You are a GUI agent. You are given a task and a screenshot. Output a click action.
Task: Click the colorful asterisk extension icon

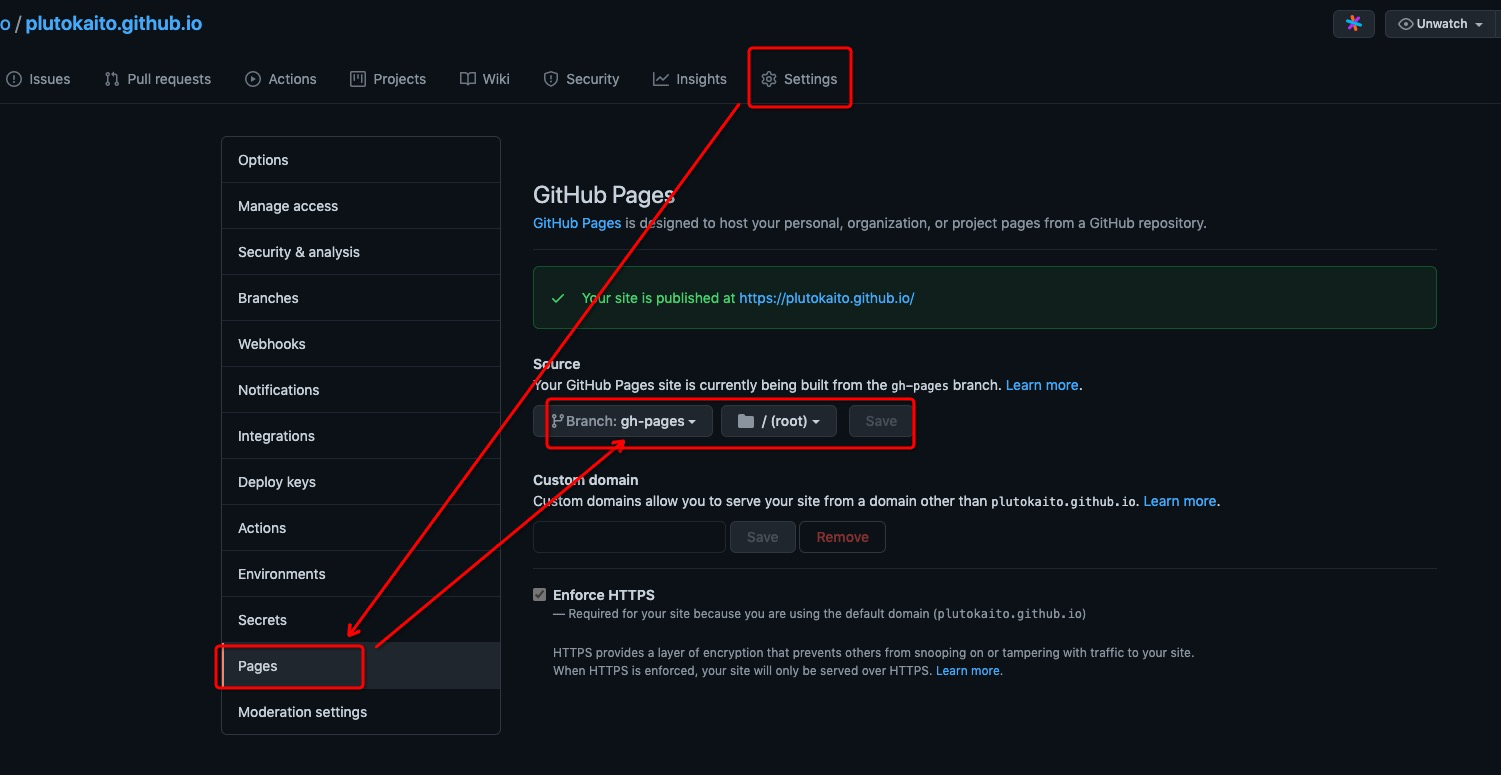[1354, 24]
